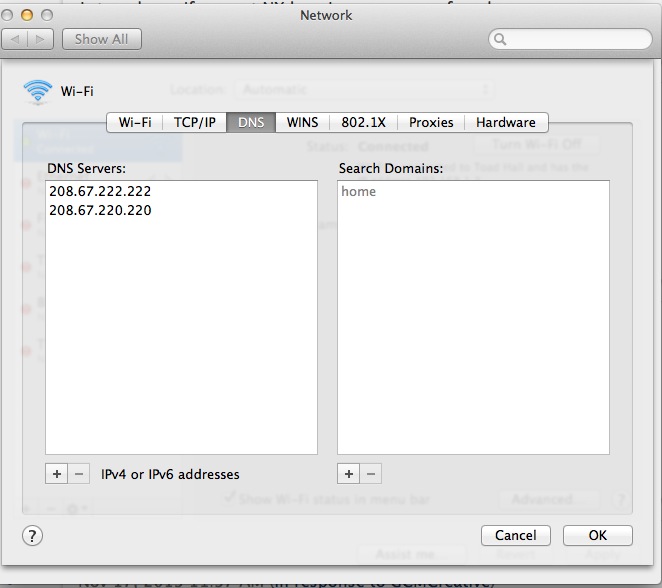The image size is (662, 588).
Task: Switch to the Wi-Fi tab
Action: [x=135, y=122]
